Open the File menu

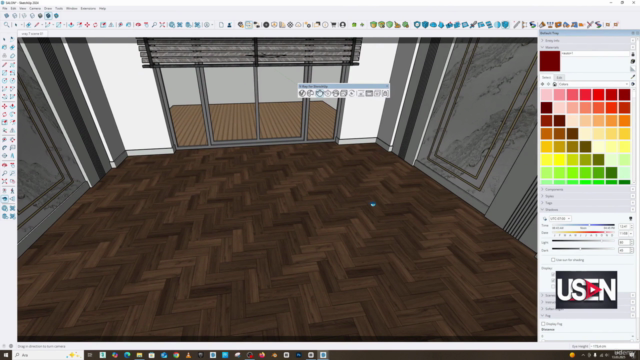coord(5,8)
